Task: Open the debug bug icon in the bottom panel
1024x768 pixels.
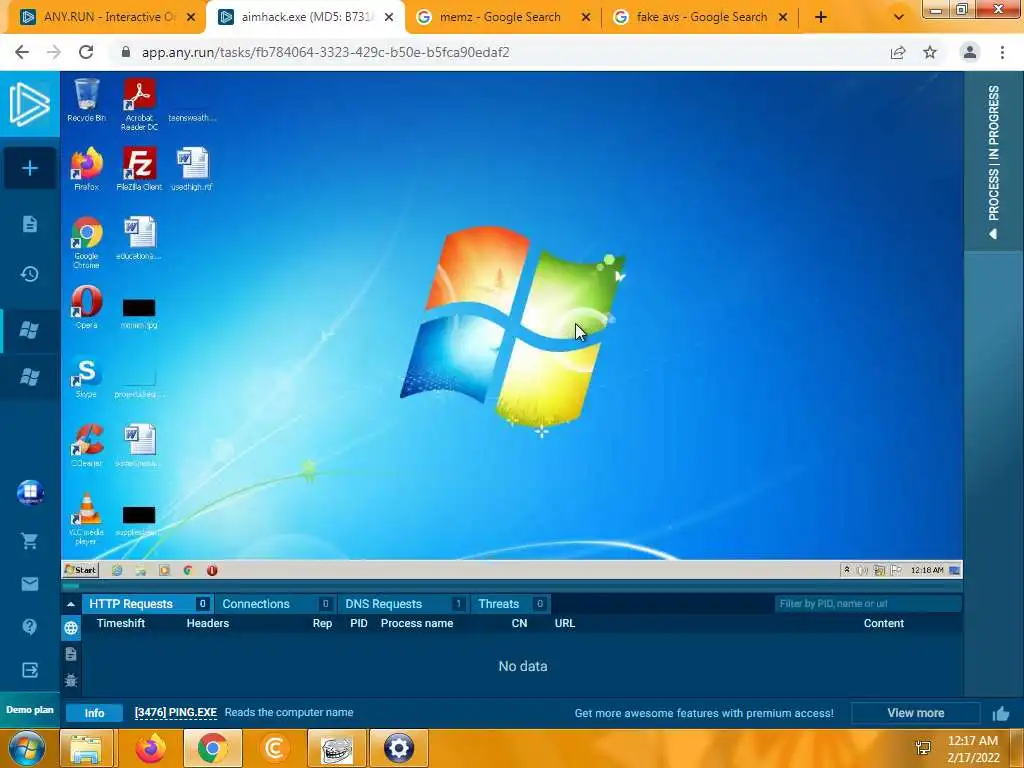Action: 71,680
